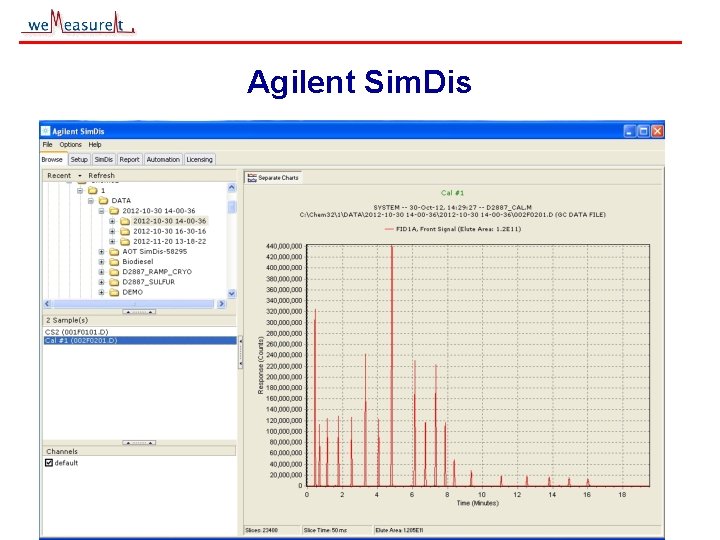Select the sample Cal #1 (002F0201.D)

(140, 340)
